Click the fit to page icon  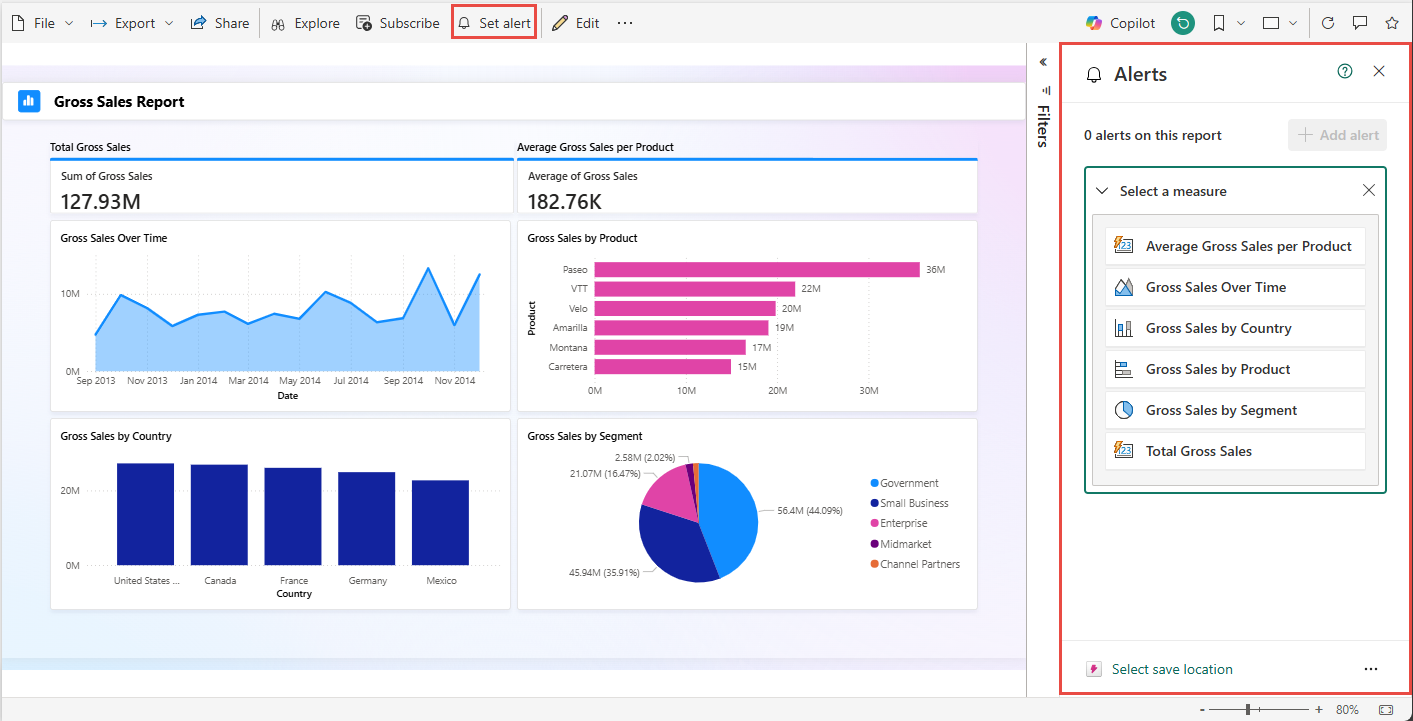pyautogui.click(x=1386, y=709)
